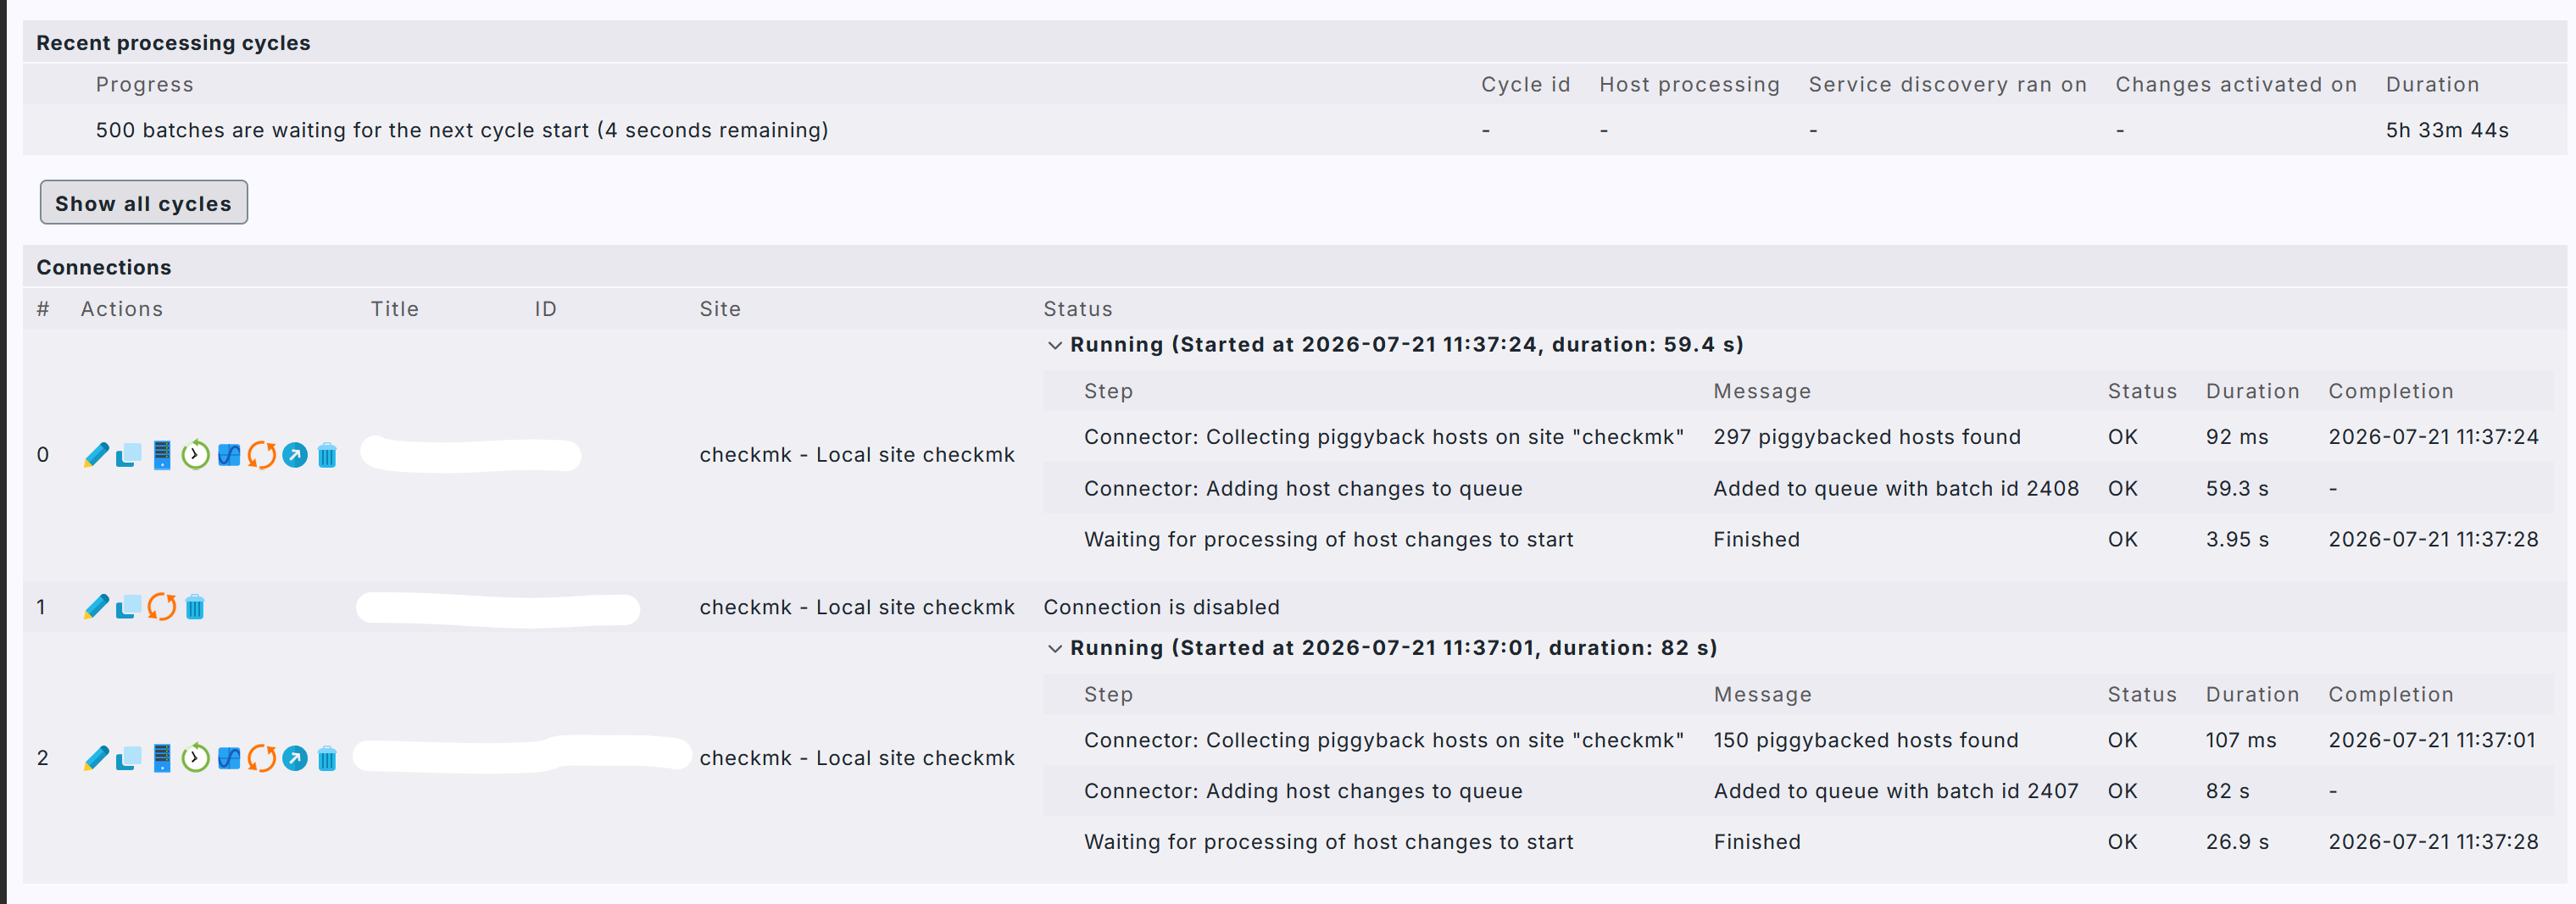Viewport: 2576px width, 904px height.
Task: Click the Duration column header in cycles
Action: click(x=2432, y=85)
